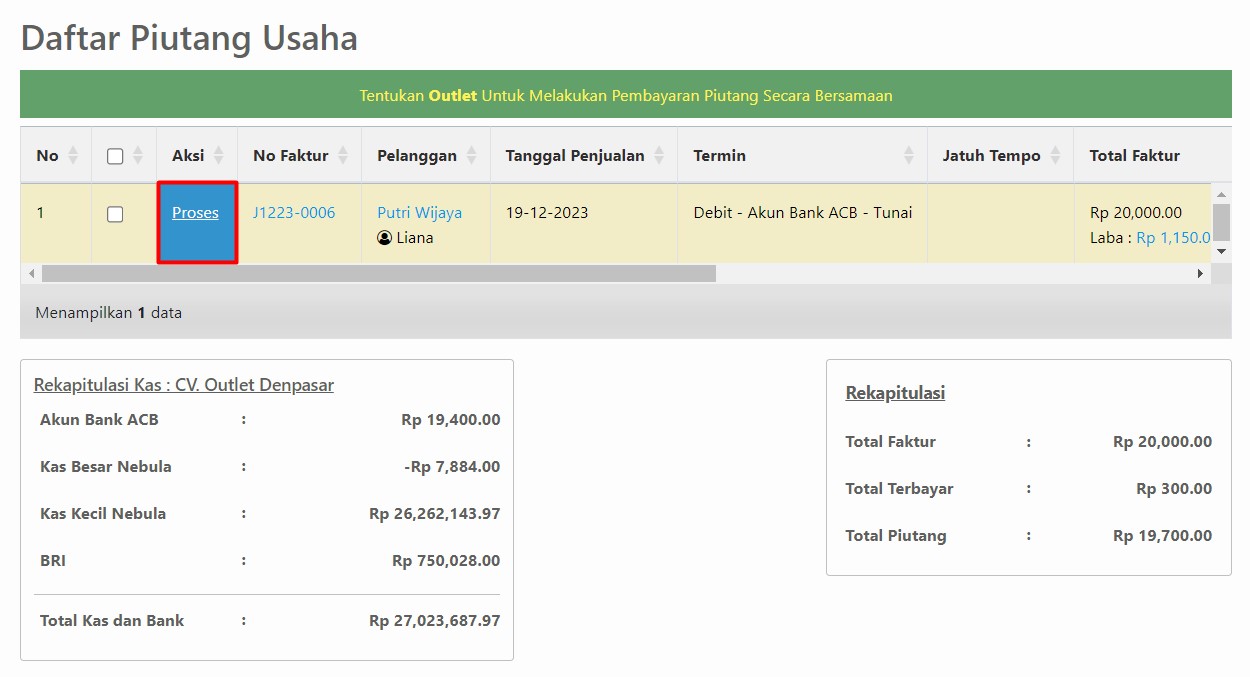Click the Proses action link
Viewport: 1250px width, 677px height.
click(x=195, y=213)
